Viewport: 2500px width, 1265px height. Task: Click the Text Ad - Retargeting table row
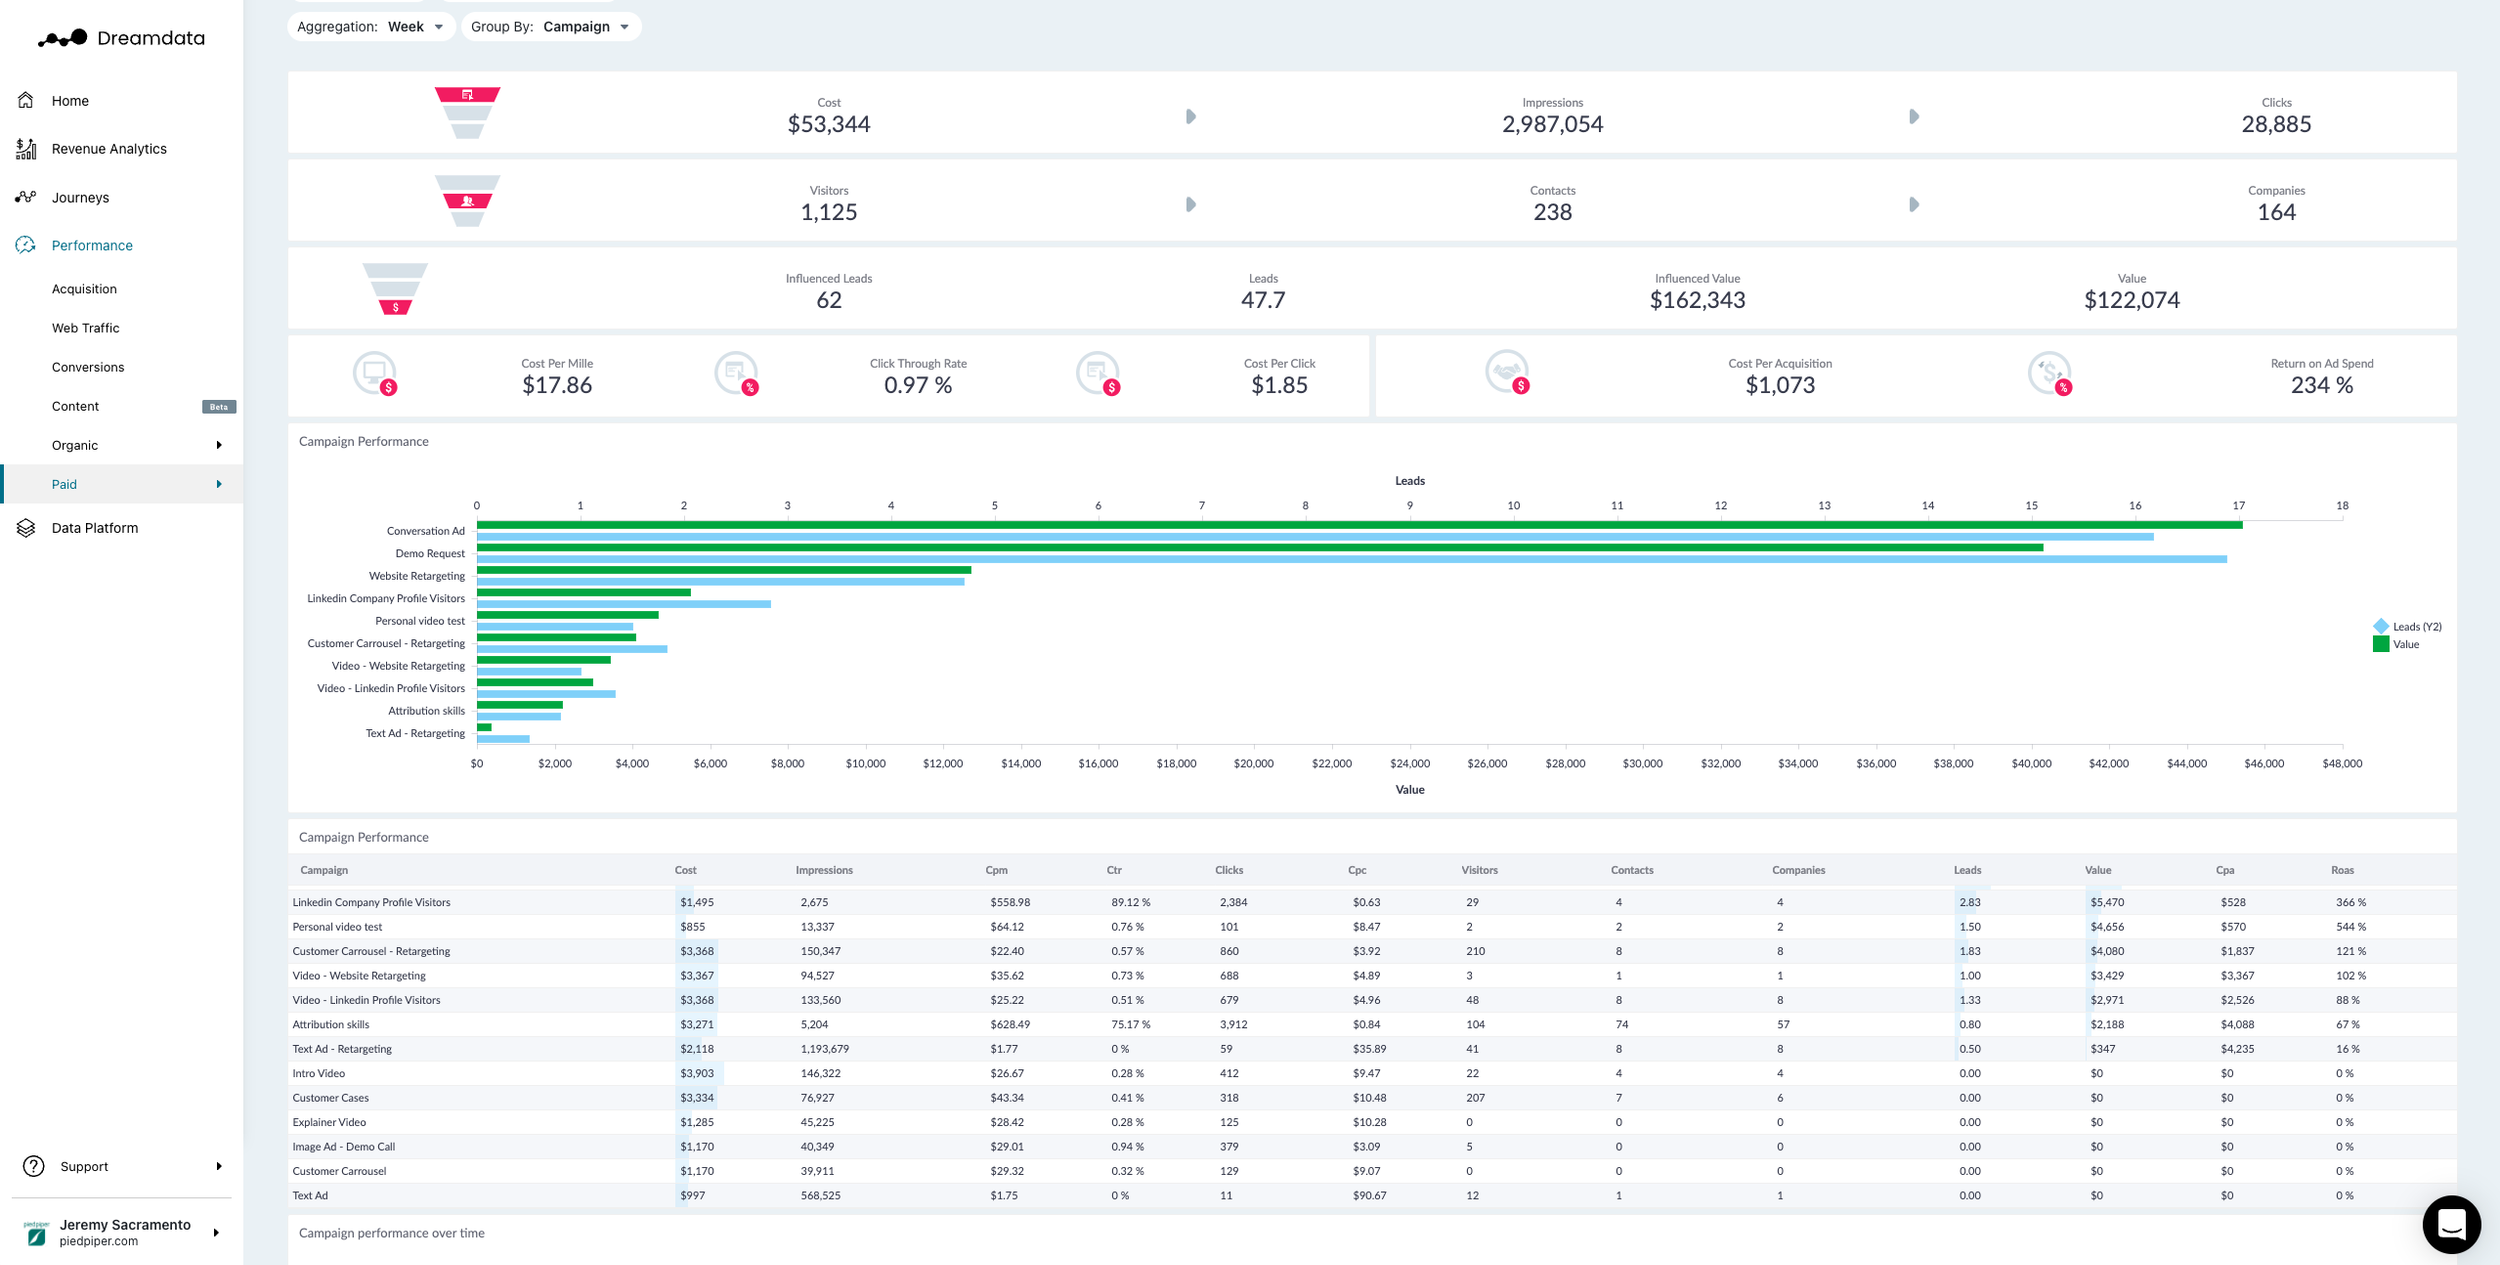(1372, 1049)
